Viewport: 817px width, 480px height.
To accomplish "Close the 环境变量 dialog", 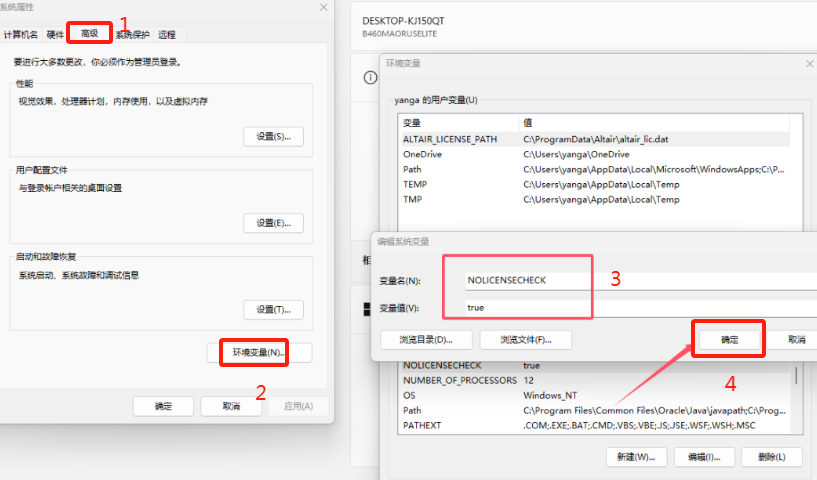I will coord(809,64).
